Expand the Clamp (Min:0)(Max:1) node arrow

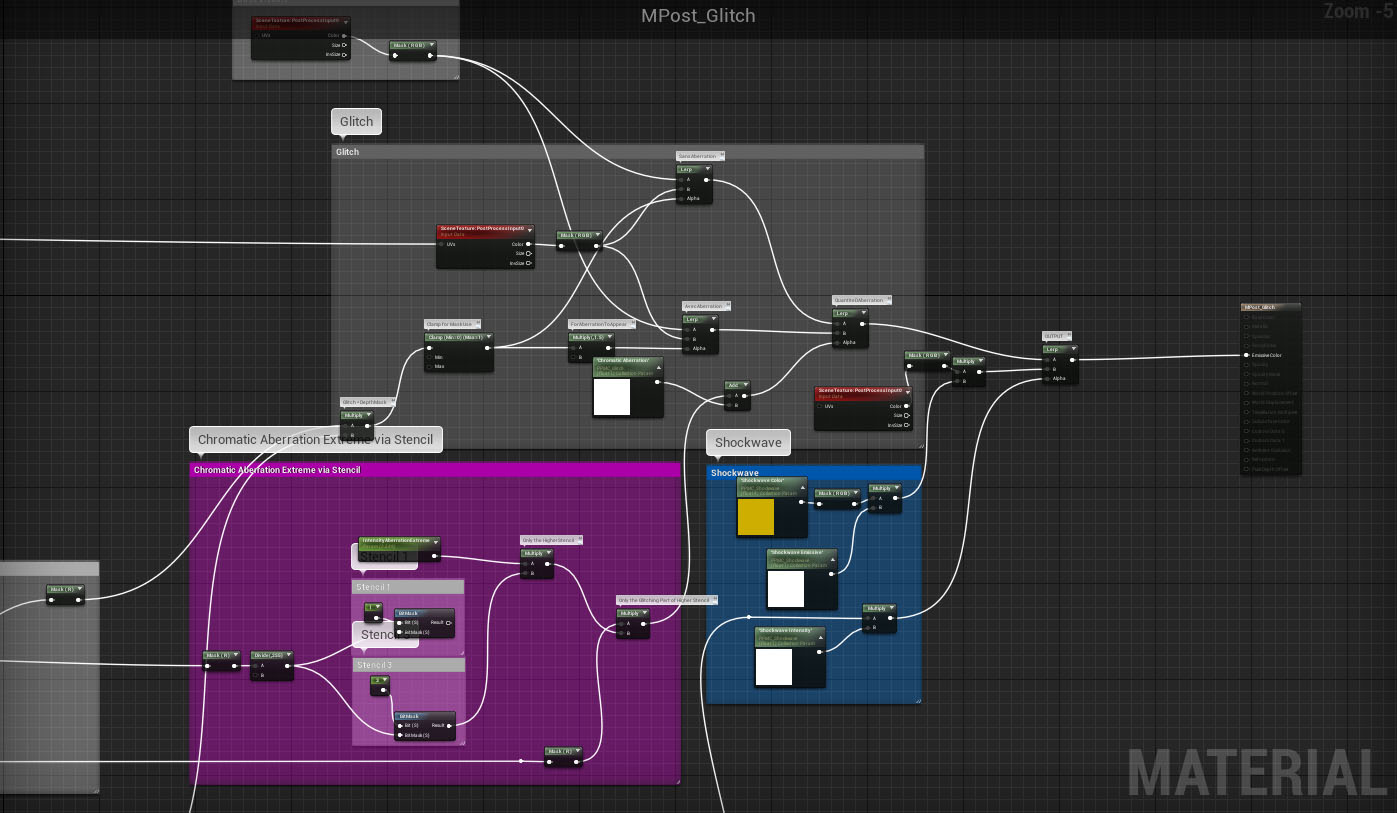(x=487, y=337)
